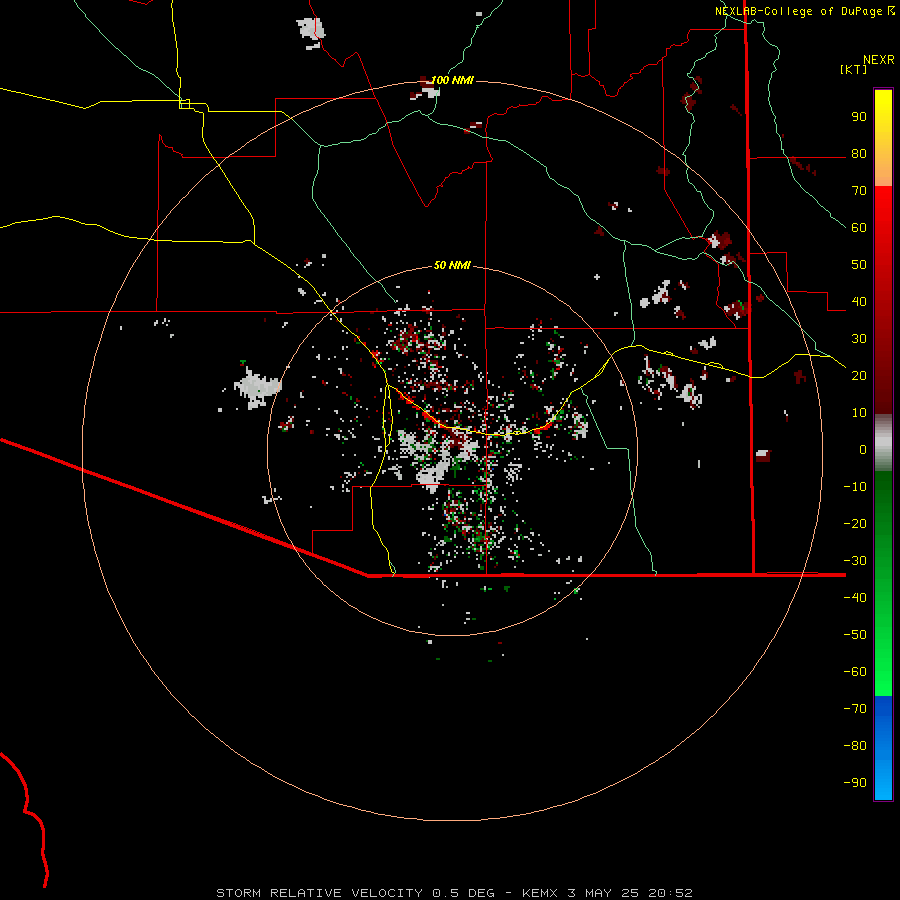This screenshot has width=900, height=900.
Task: Click the 70 value on the velocity scale
Action: coord(859,191)
